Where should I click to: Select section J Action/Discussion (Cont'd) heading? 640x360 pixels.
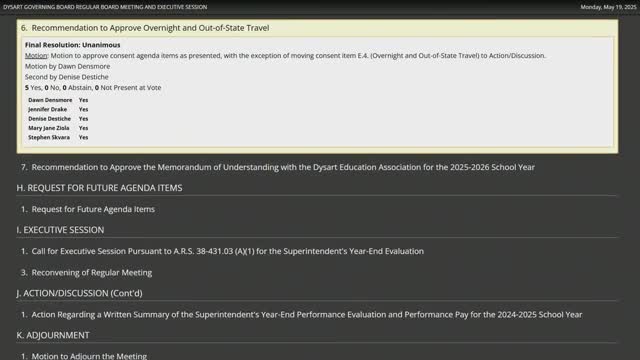[80, 293]
